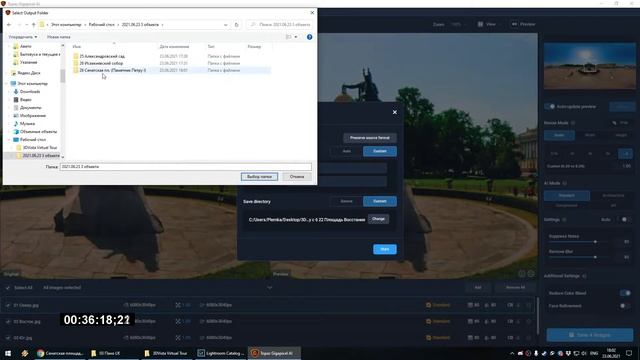Collapse the Этот компьютер tree node

tap(7, 83)
